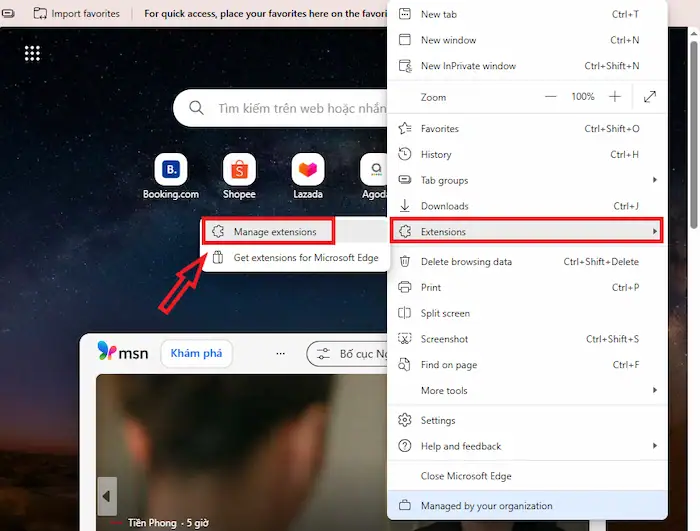Select Delete browsing data
This screenshot has height=531, width=700.
pos(466,262)
